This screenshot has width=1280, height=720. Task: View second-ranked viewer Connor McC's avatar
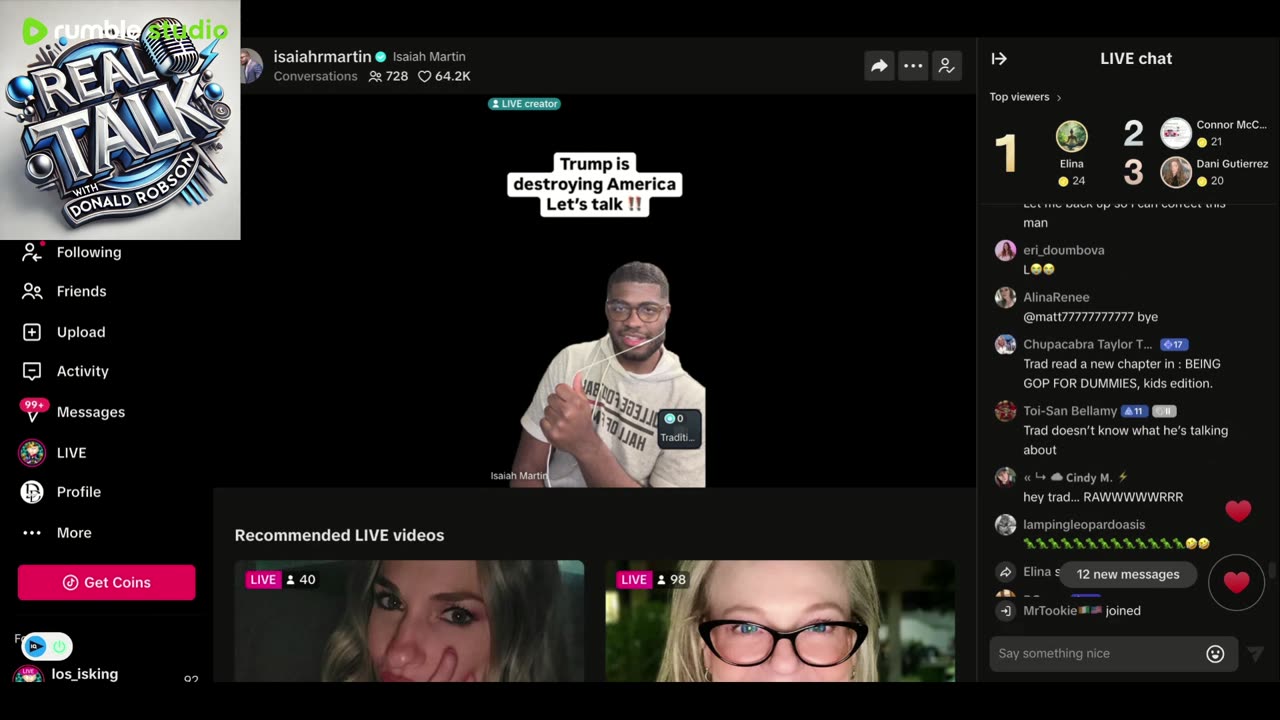(1176, 133)
